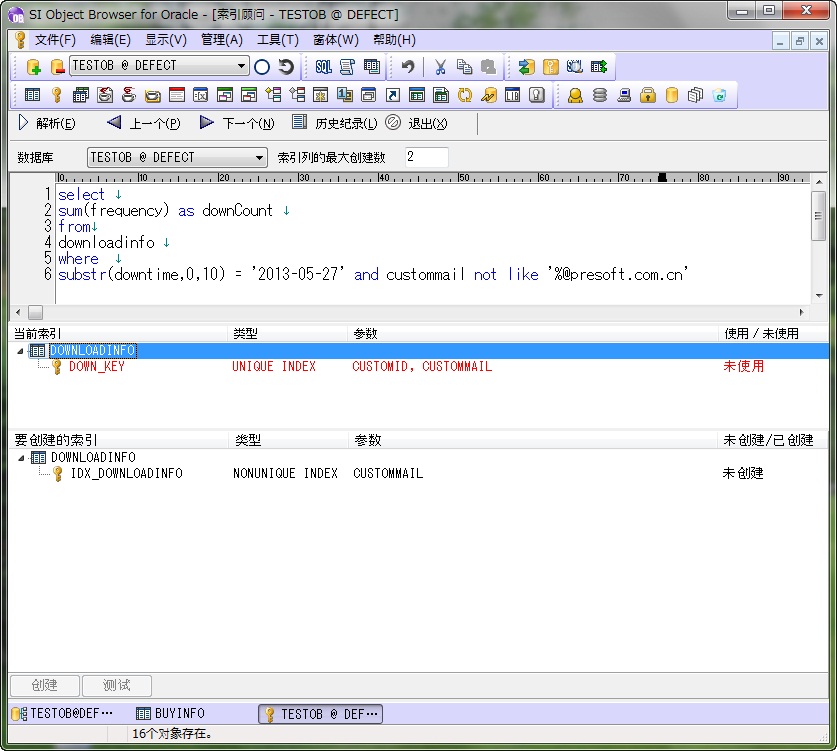The width and height of the screenshot is (837, 751).
Task: Open the 工具(T) menu
Action: [x=278, y=39]
